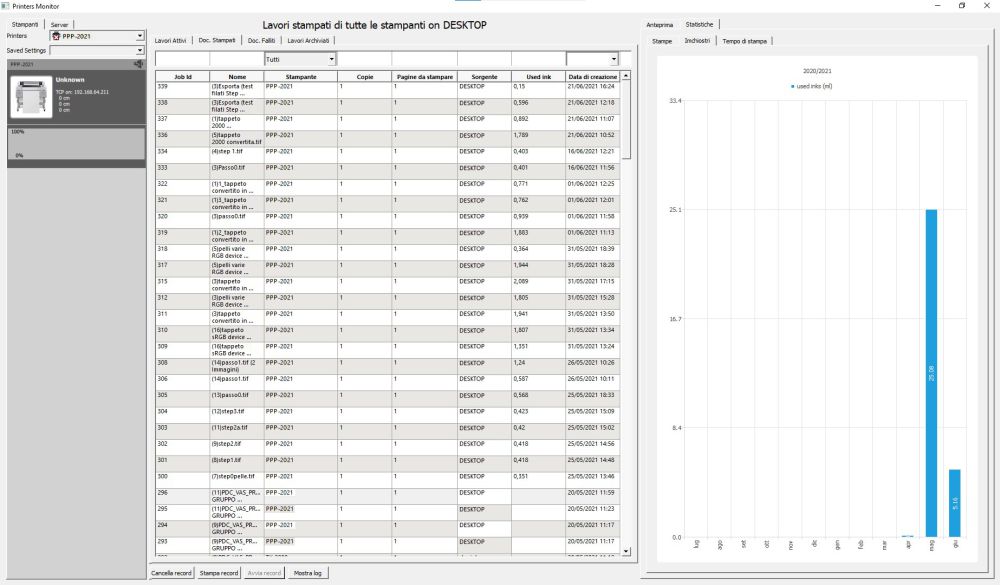The image size is (1000, 585).
Task: Select the printer thumbnail image labeled Unknown
Action: point(31,97)
